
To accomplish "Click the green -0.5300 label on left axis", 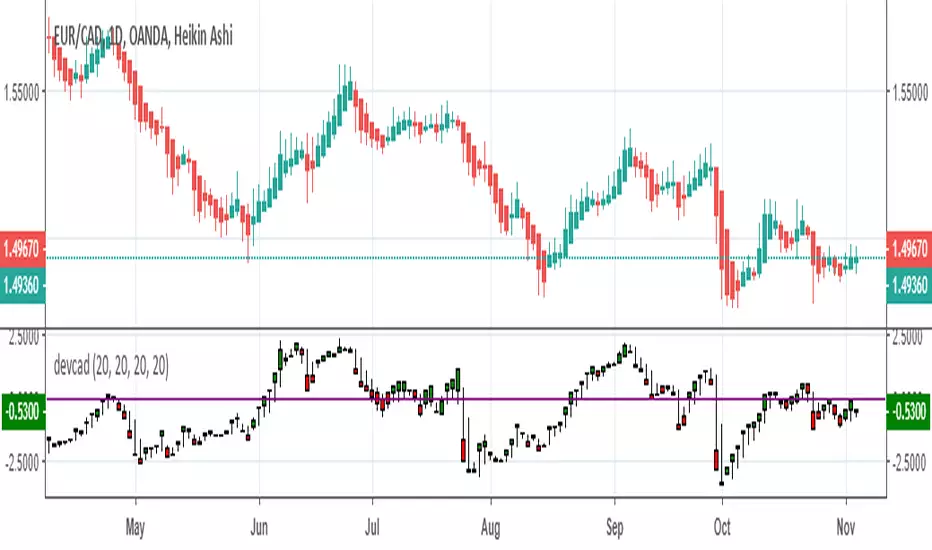I will (23, 409).
